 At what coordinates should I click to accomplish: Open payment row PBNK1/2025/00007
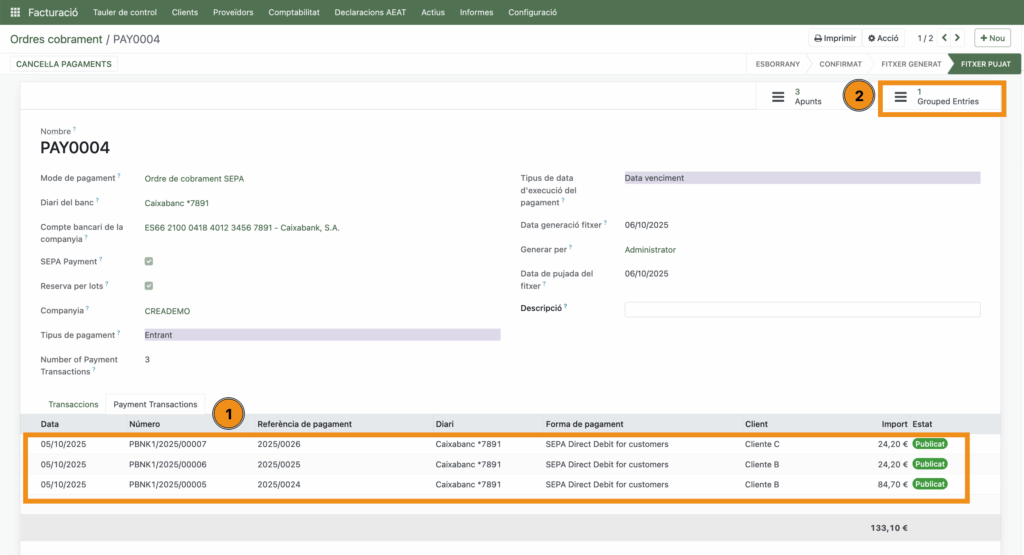pos(168,444)
